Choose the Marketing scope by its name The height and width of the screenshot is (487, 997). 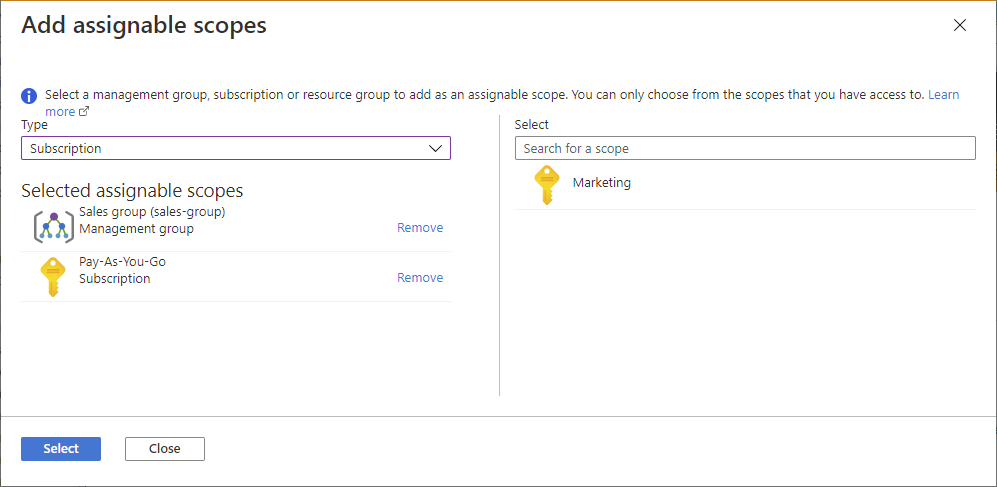(x=602, y=183)
